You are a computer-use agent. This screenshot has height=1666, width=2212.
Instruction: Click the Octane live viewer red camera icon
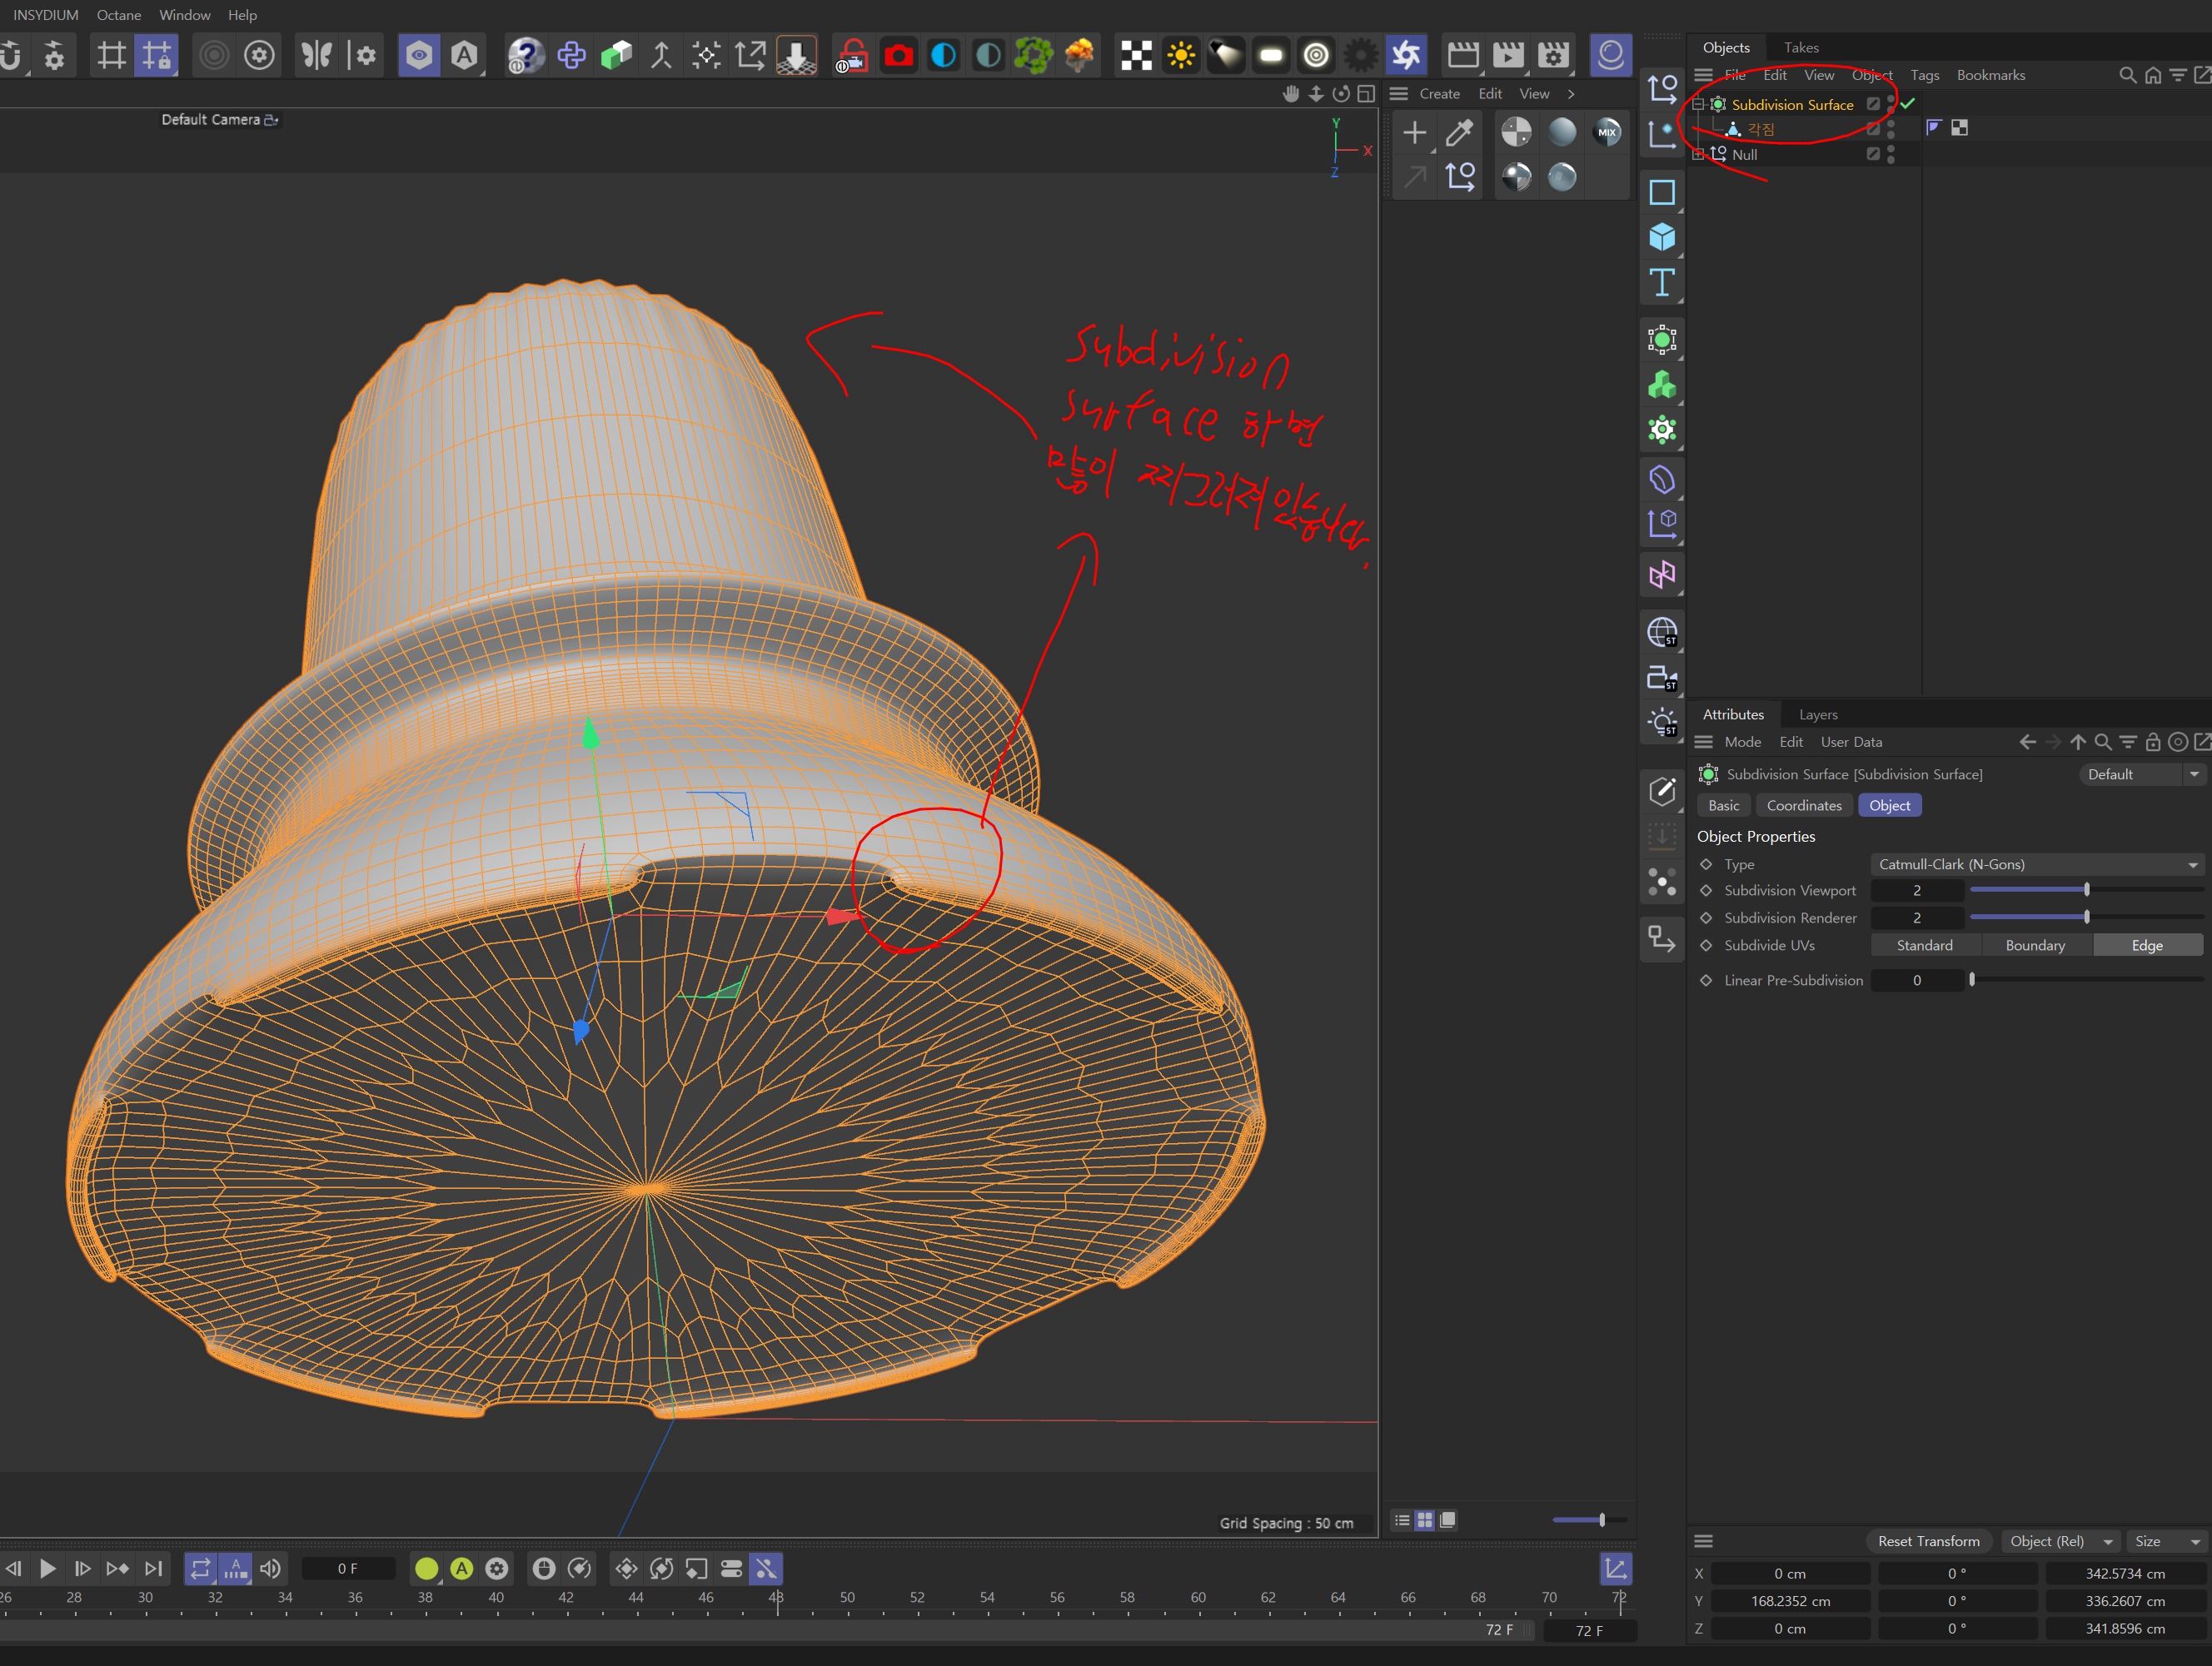pos(898,55)
